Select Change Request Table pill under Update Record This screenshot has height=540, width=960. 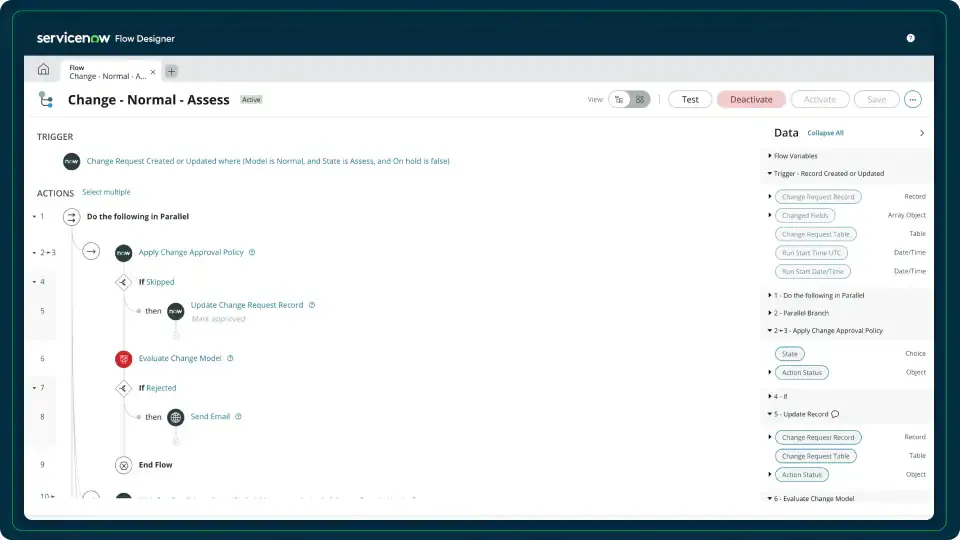816,456
